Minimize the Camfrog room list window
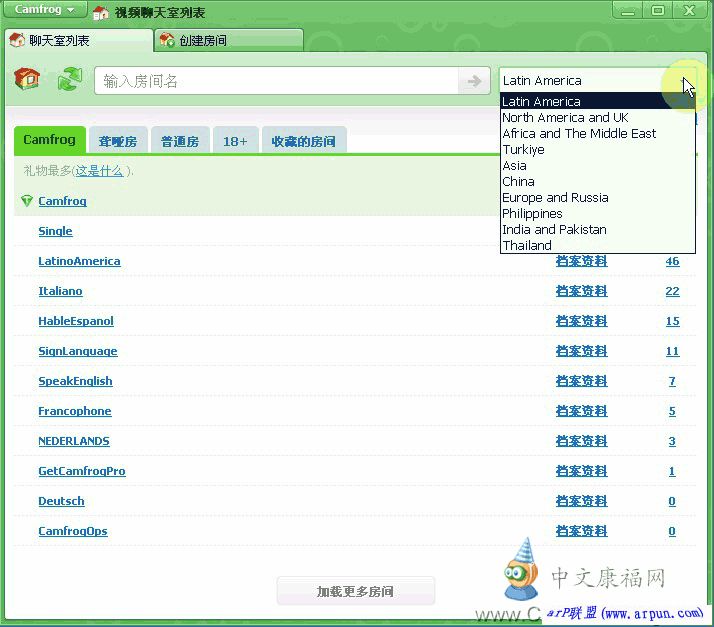714x627 pixels. 627,10
